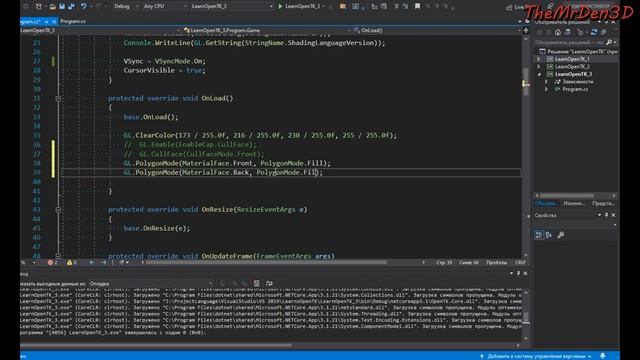Click the Solution Explorer search magnifier icon
The height and width of the screenshot is (360, 640).
[x=609, y=42]
